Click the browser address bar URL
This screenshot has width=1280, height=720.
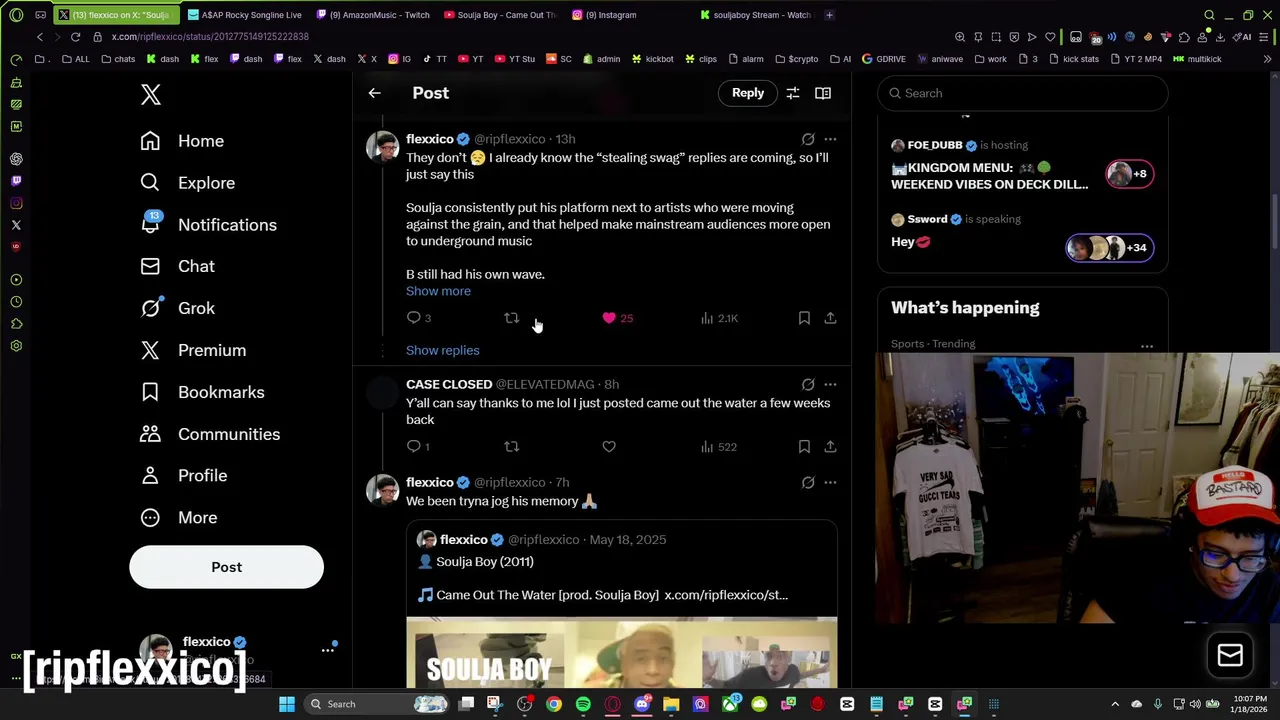click(x=210, y=37)
